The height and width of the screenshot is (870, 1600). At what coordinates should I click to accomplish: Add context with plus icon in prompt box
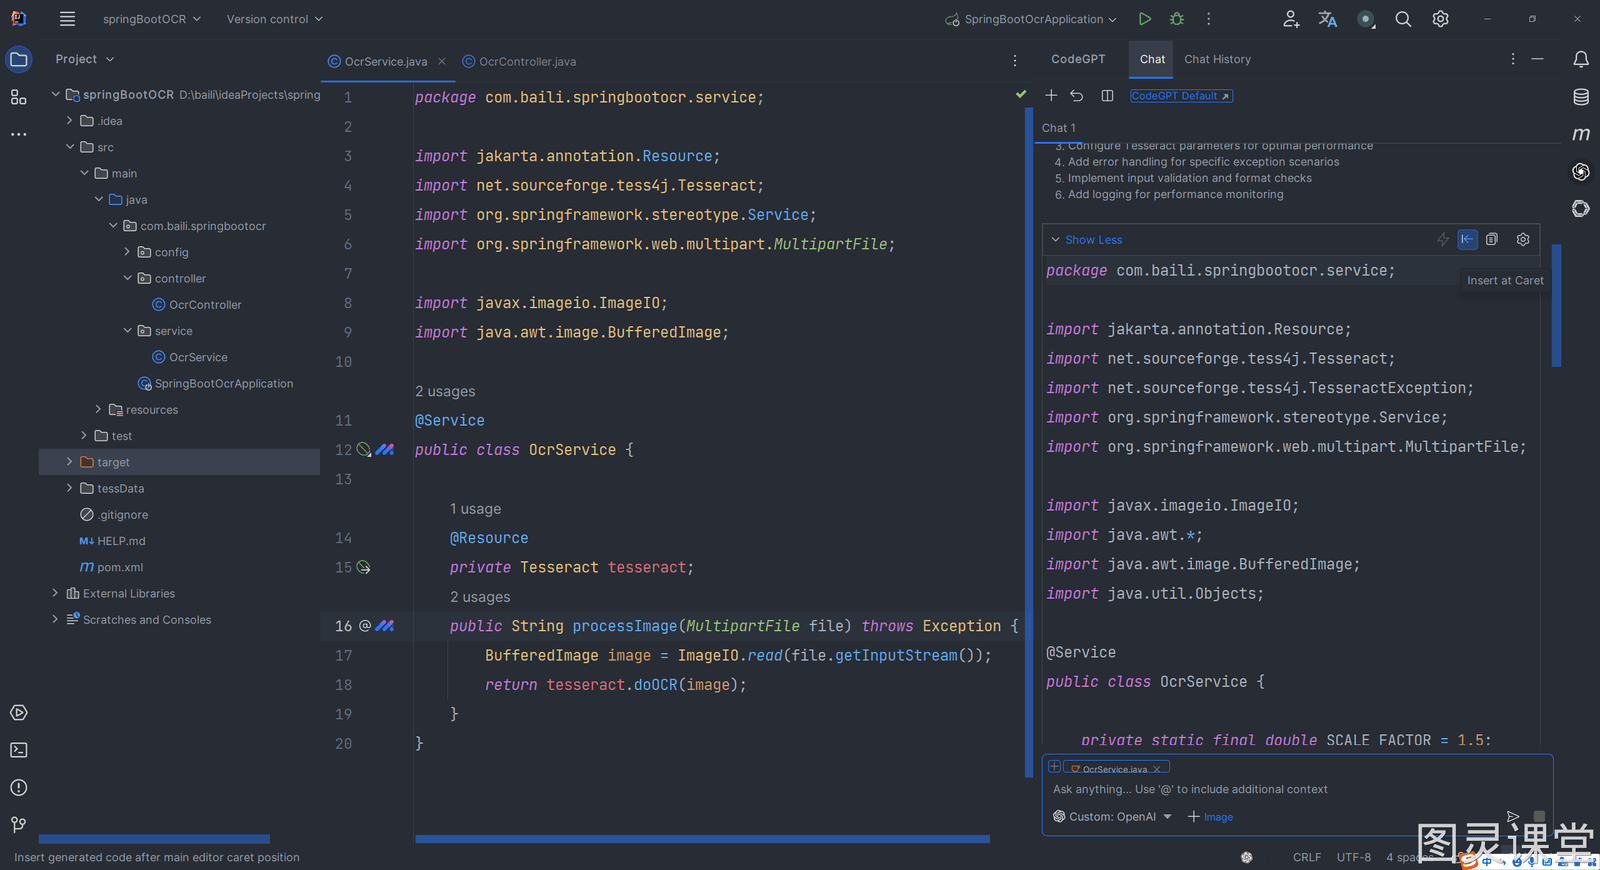[1054, 767]
